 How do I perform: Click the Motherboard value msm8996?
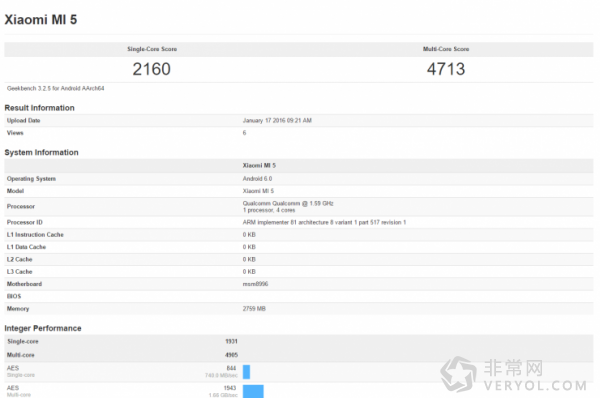click(255, 284)
